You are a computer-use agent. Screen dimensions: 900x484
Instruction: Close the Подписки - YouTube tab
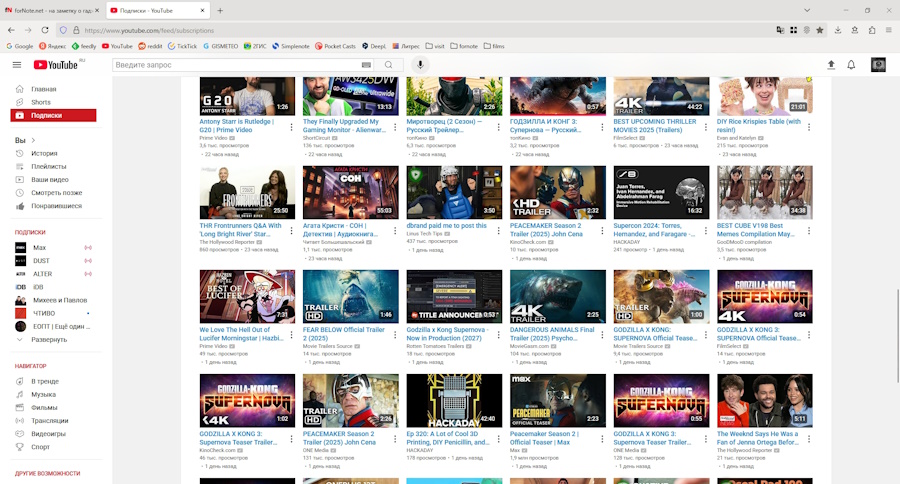202,10
